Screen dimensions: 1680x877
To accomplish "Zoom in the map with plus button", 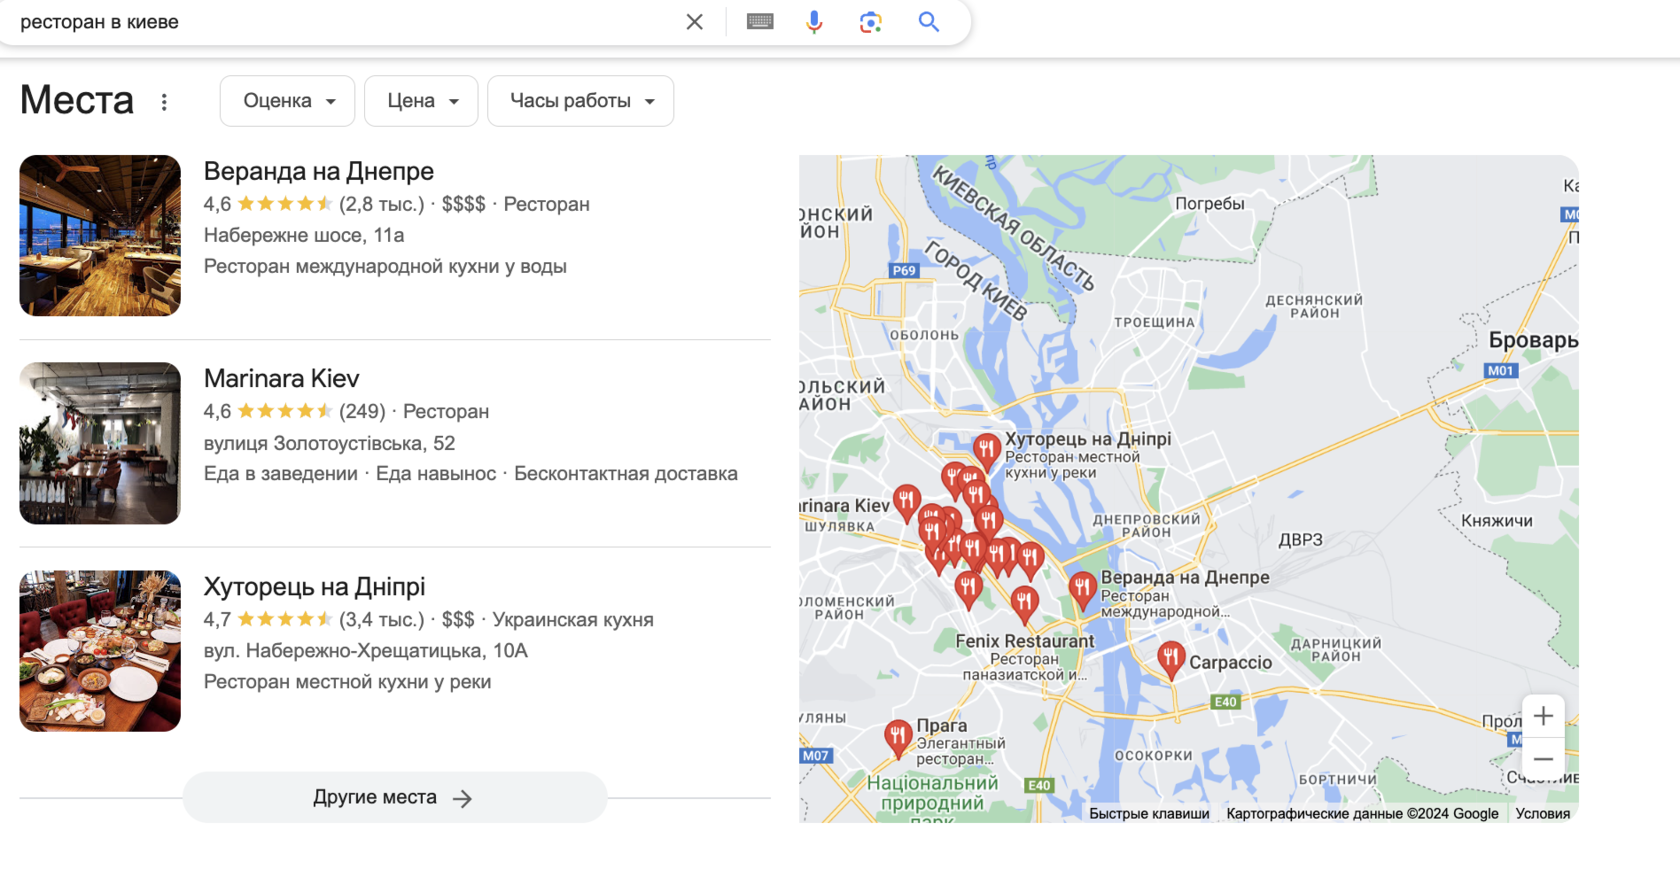I will pos(1543,716).
